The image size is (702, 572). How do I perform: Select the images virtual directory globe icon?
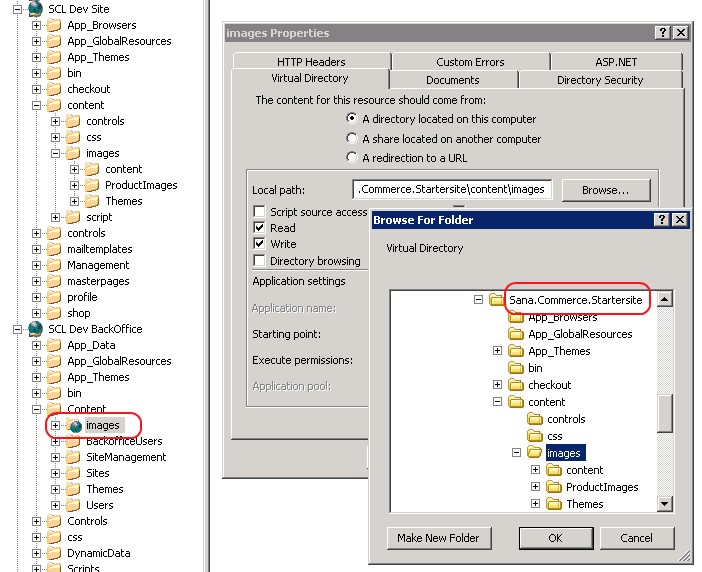point(75,425)
